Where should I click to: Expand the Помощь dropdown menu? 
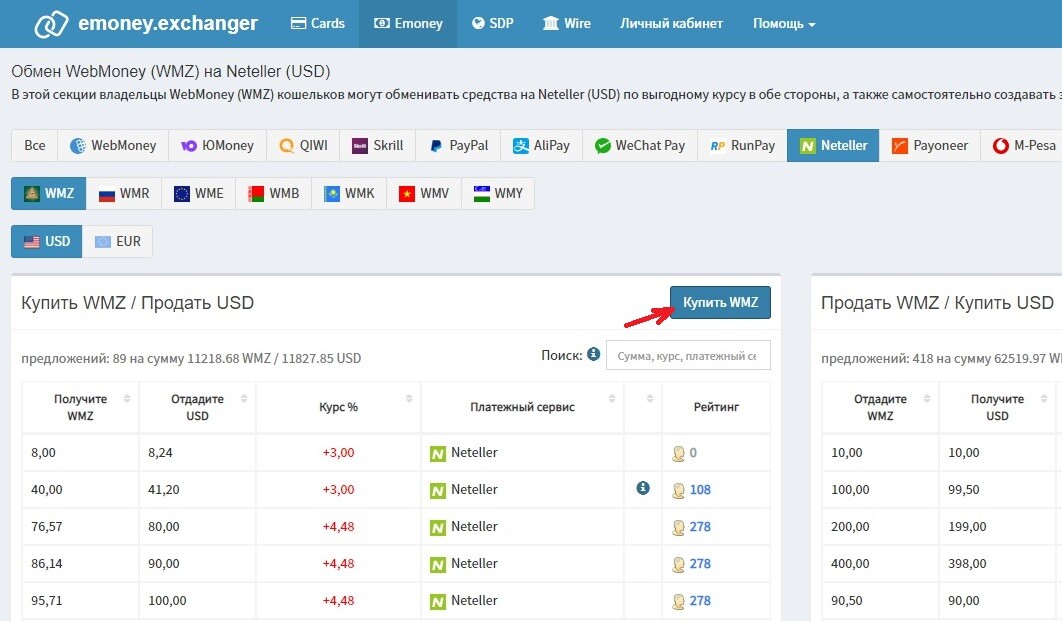784,24
